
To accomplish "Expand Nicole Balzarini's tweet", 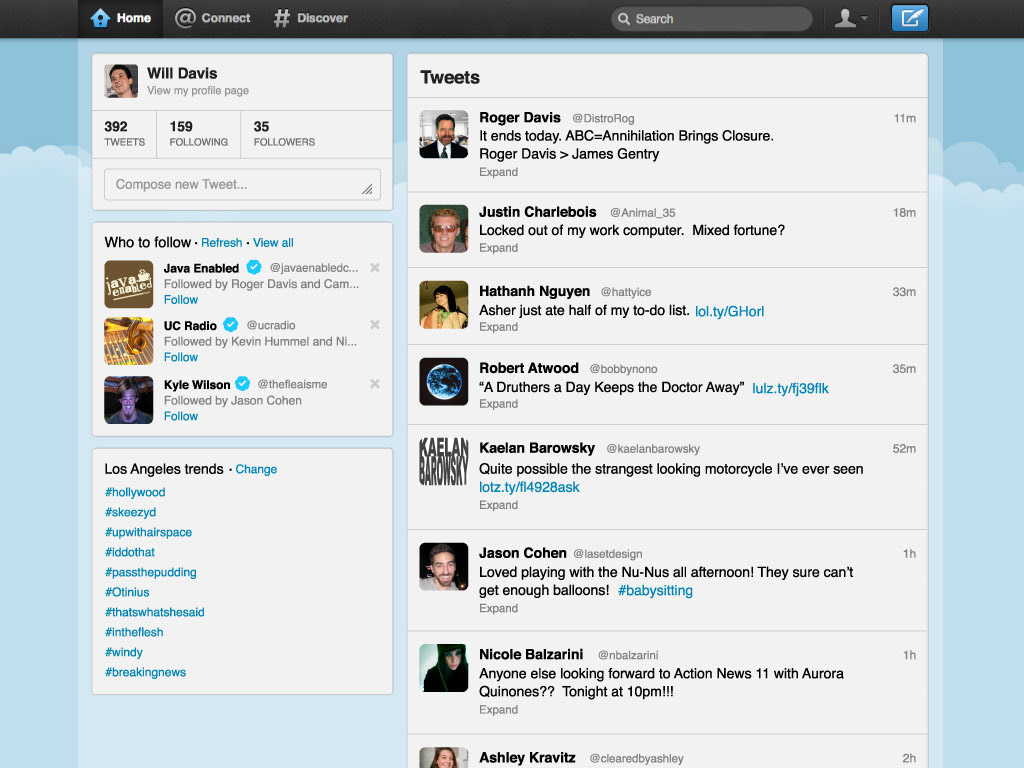I will click(498, 709).
